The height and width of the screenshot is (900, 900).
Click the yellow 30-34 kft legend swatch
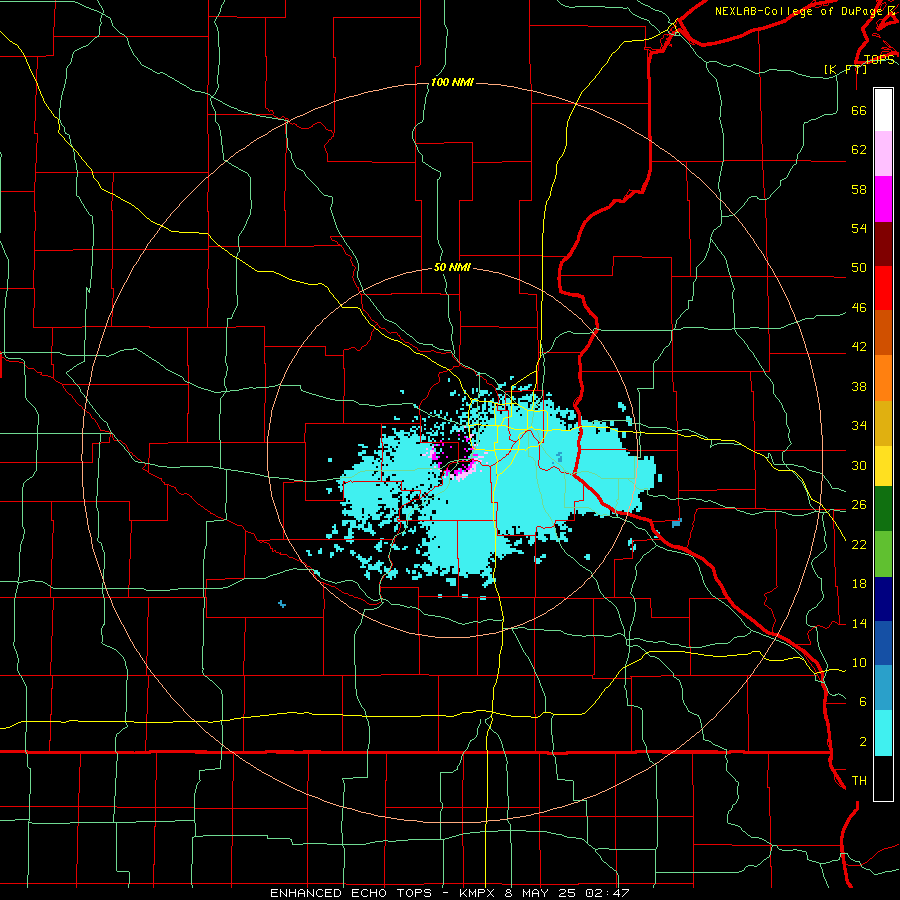pyautogui.click(x=883, y=466)
